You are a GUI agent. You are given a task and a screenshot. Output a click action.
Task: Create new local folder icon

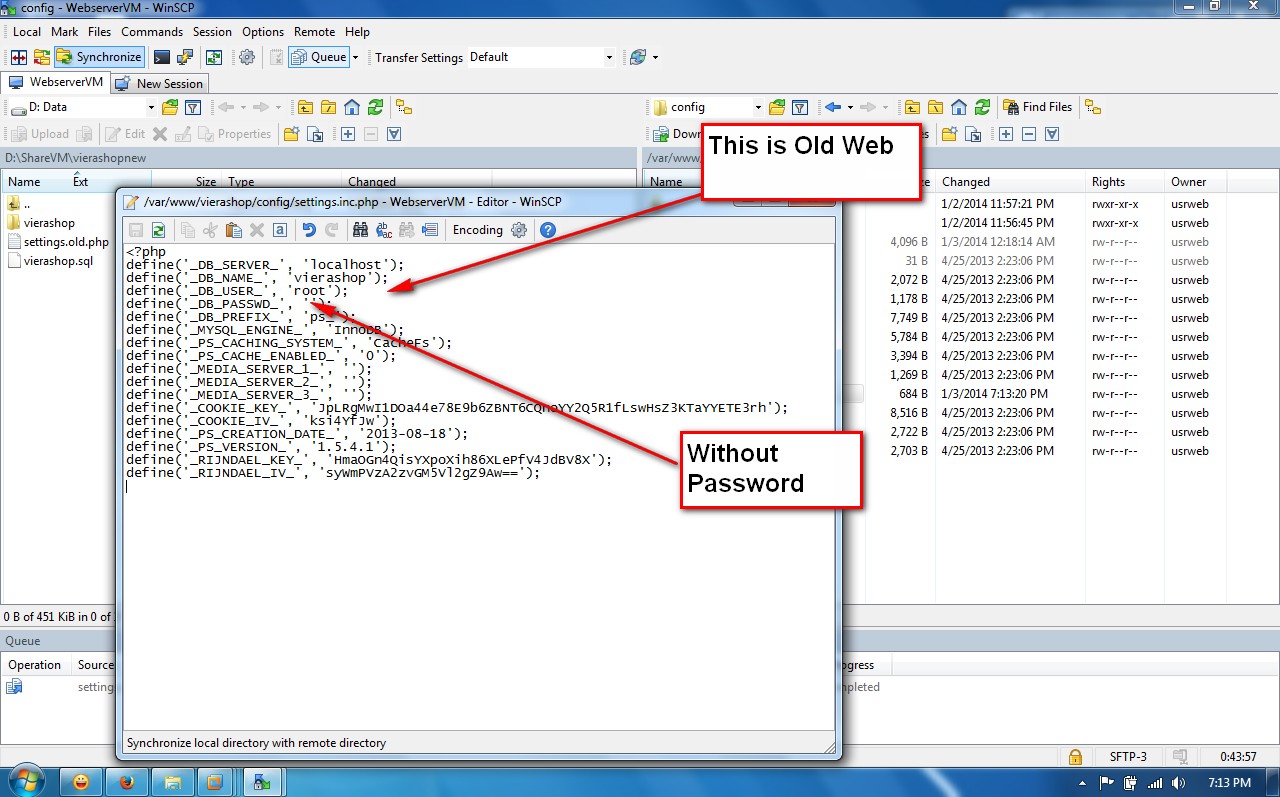pos(292,134)
